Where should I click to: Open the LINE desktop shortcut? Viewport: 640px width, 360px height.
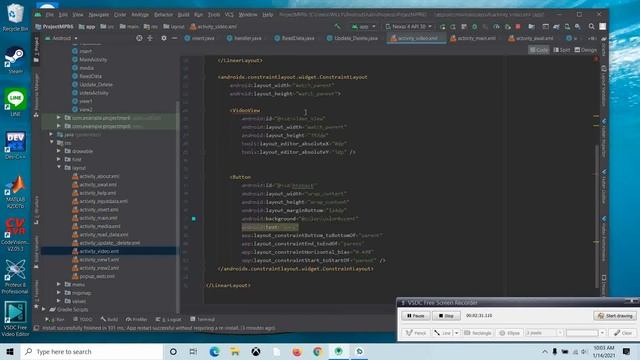coord(15,103)
